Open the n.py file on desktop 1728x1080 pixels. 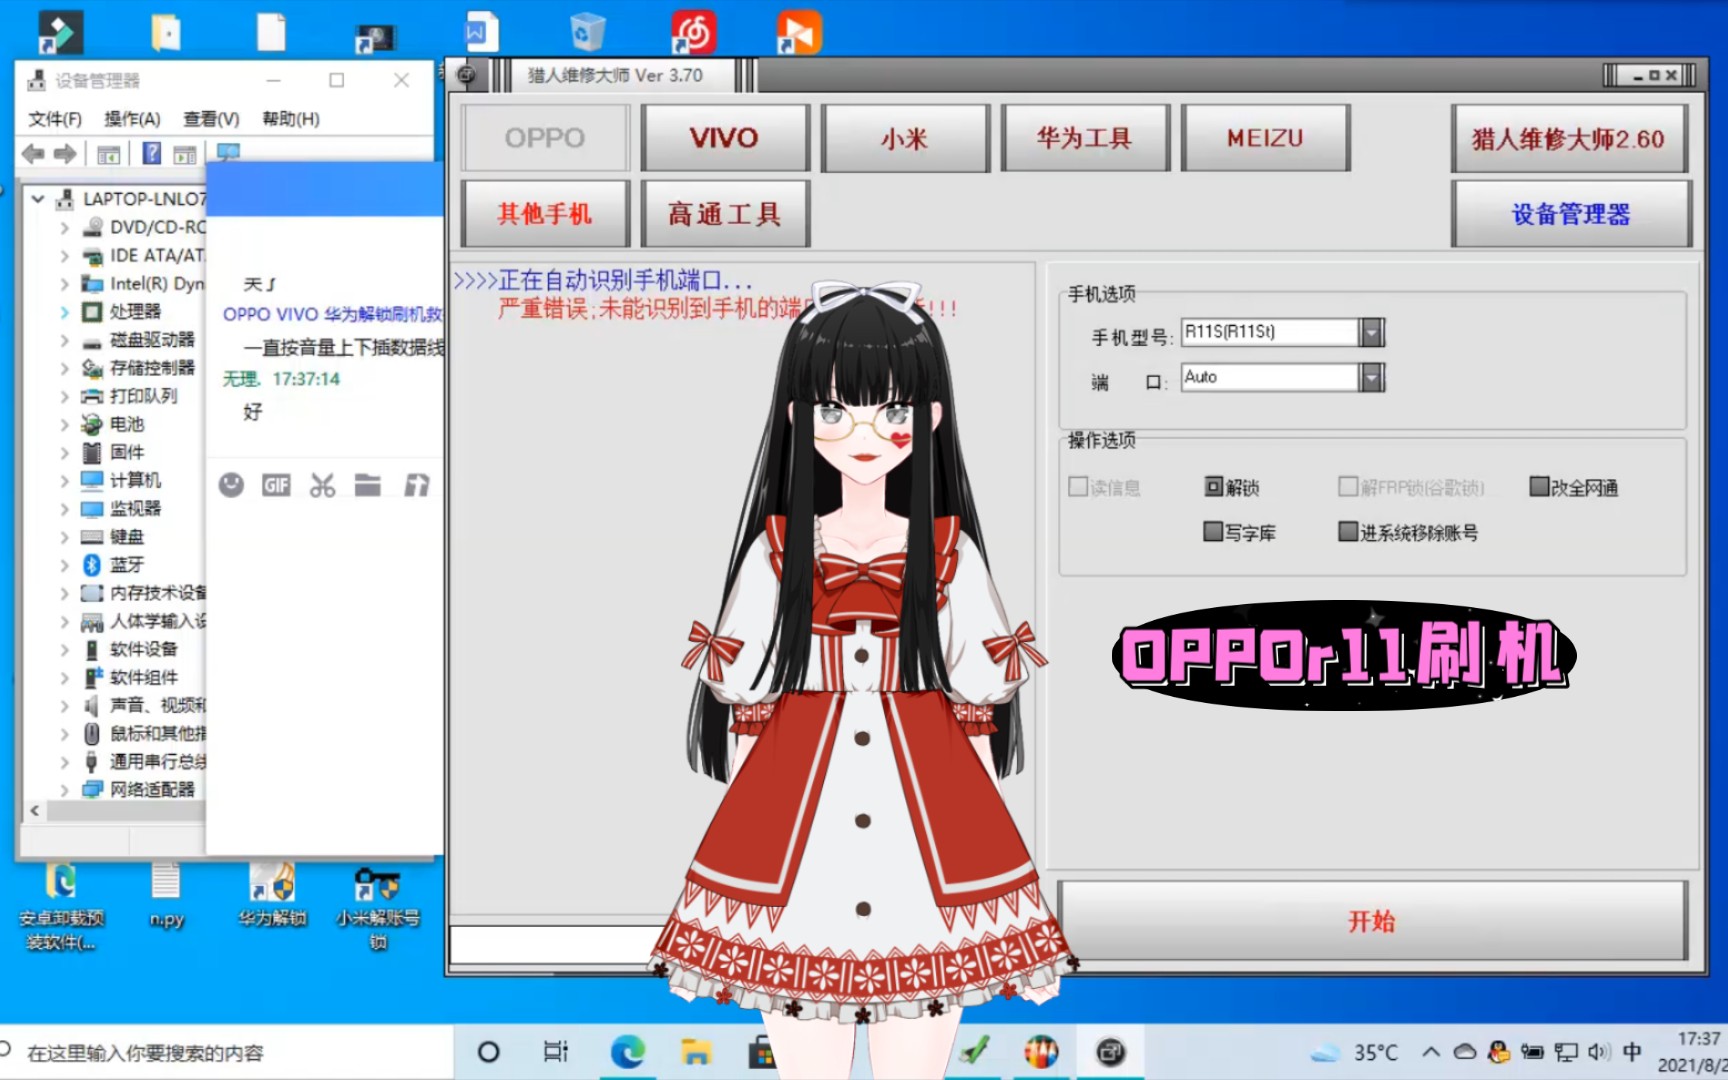click(x=166, y=896)
